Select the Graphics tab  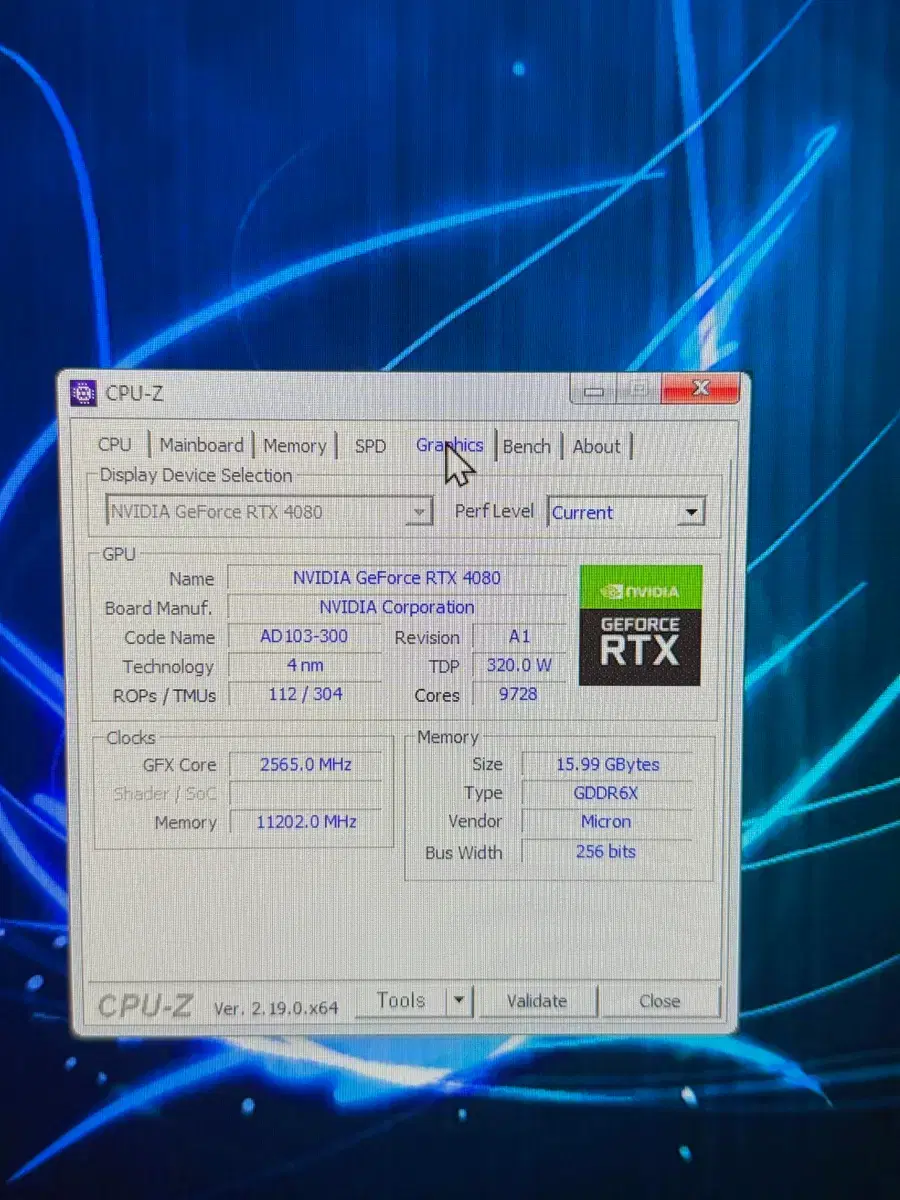pos(450,446)
